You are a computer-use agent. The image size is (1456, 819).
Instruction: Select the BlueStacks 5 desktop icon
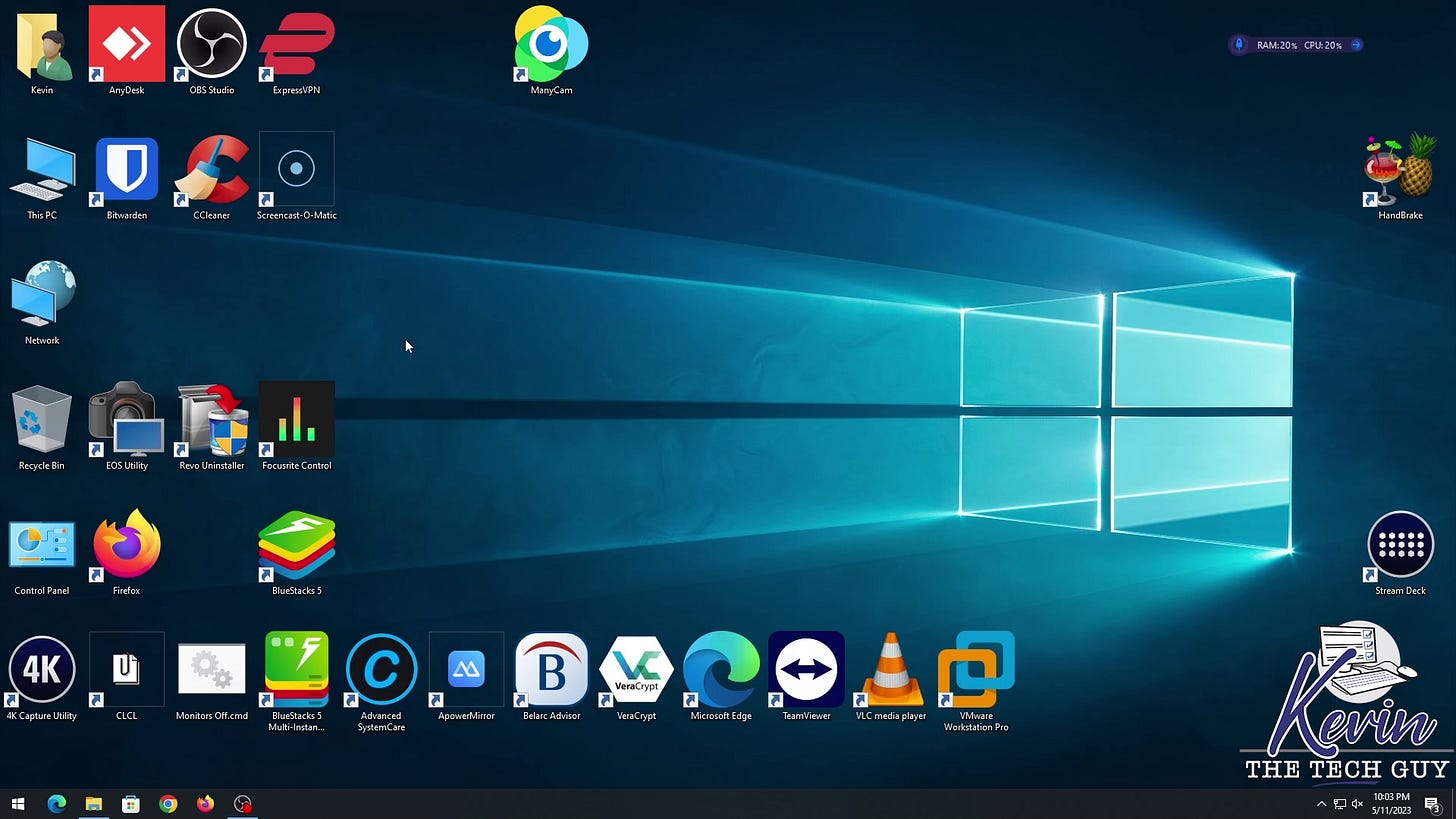(297, 553)
